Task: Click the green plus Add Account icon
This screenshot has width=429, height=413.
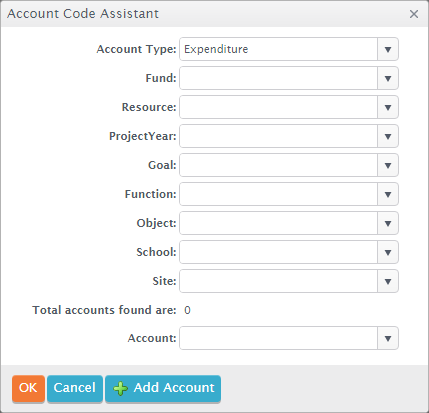Action: (x=120, y=389)
